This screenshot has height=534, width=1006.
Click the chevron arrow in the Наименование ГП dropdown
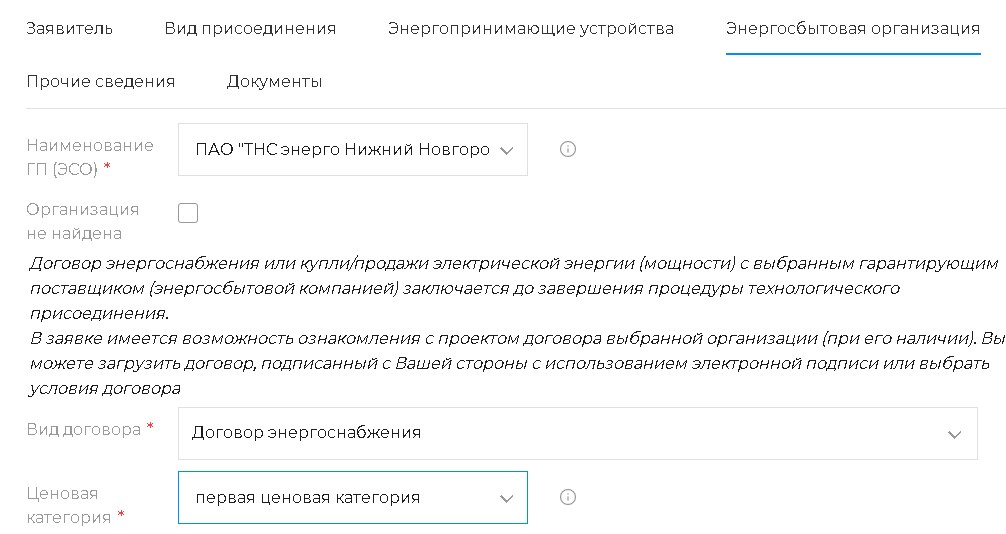click(x=506, y=150)
